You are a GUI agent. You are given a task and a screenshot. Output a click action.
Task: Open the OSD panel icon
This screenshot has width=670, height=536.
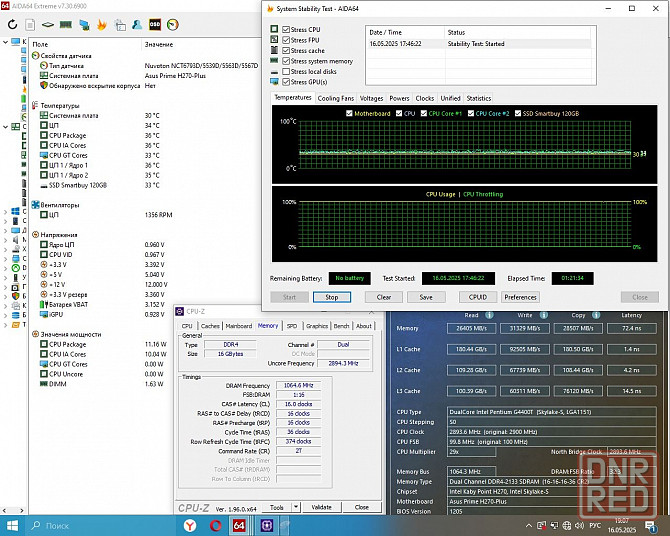(x=155, y=25)
